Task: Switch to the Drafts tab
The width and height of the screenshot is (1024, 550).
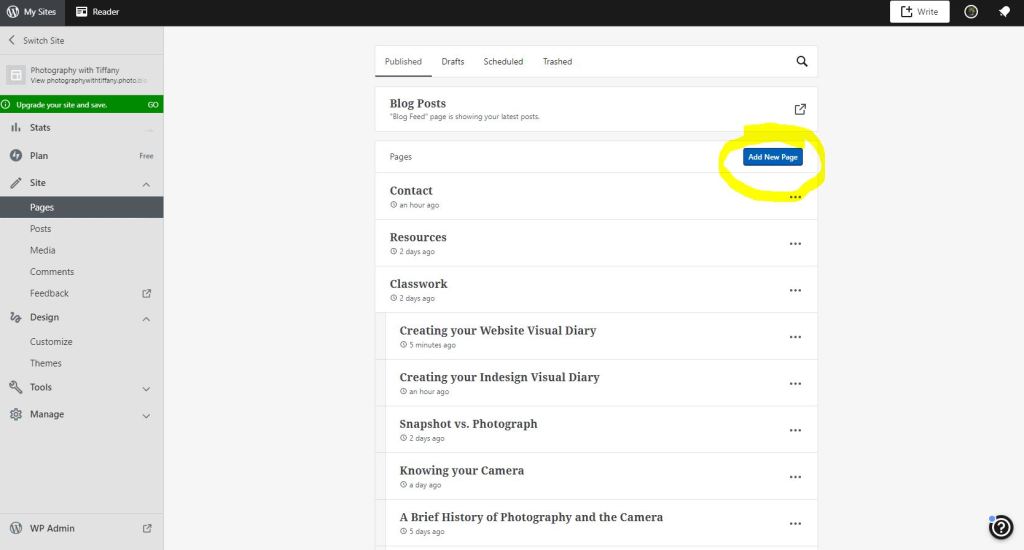Action: click(x=453, y=61)
